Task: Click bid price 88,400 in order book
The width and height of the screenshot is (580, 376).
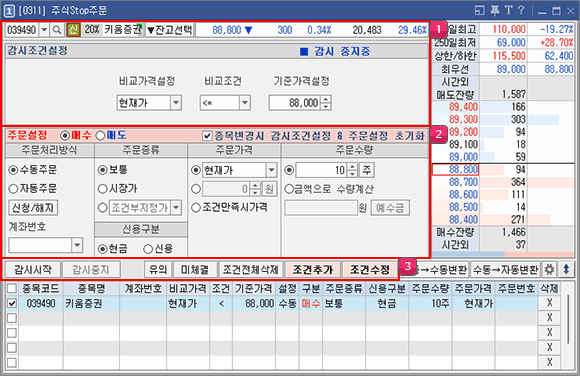Action: (463, 219)
